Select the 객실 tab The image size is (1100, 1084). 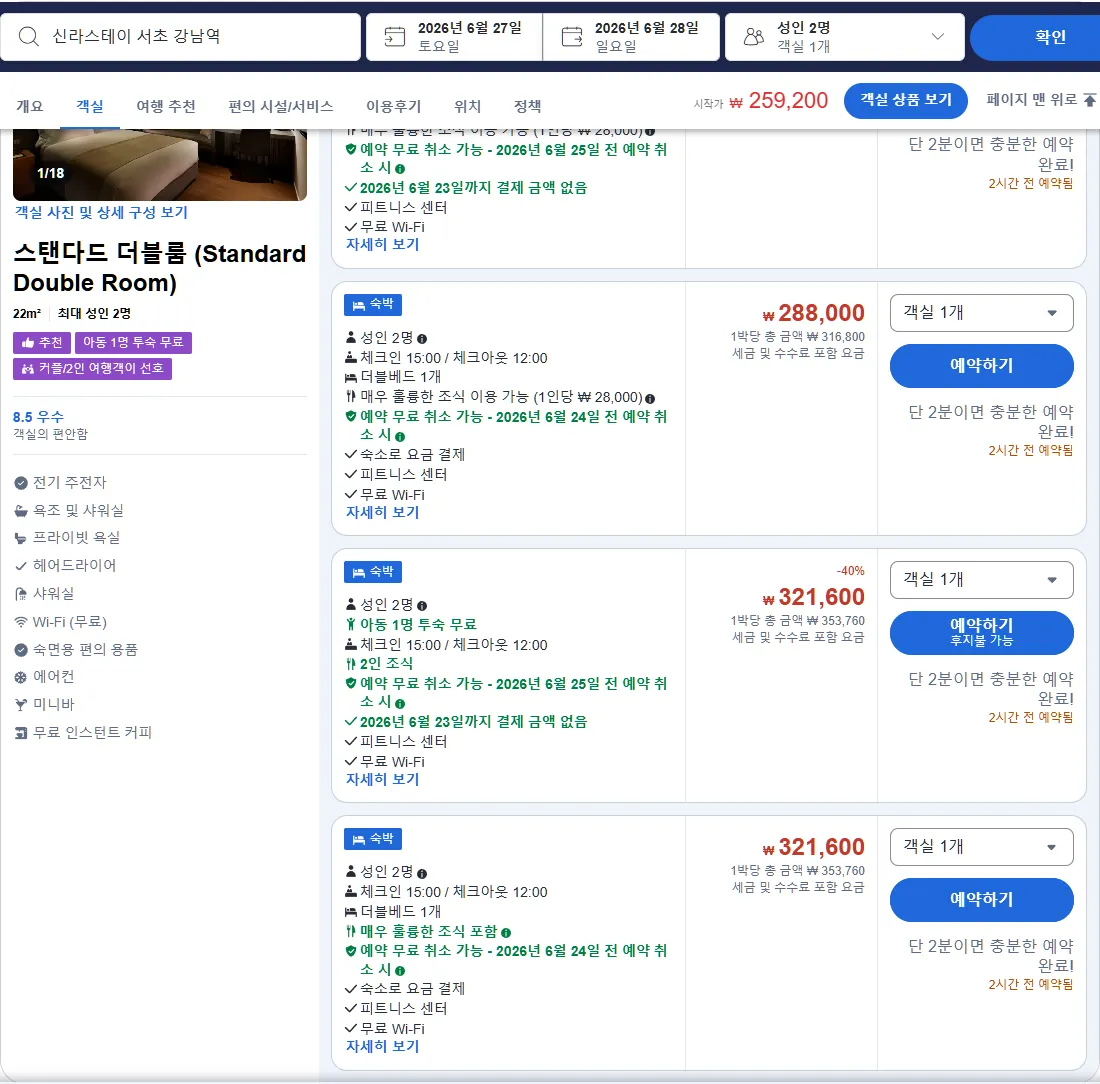click(x=90, y=106)
